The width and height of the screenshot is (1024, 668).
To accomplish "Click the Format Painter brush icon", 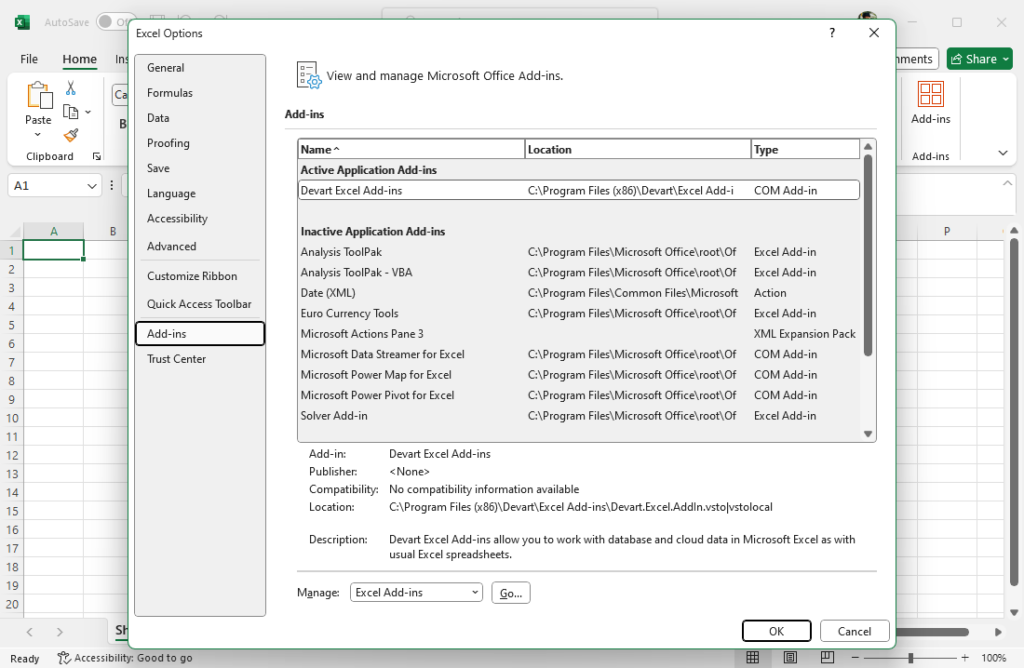I will [x=71, y=135].
